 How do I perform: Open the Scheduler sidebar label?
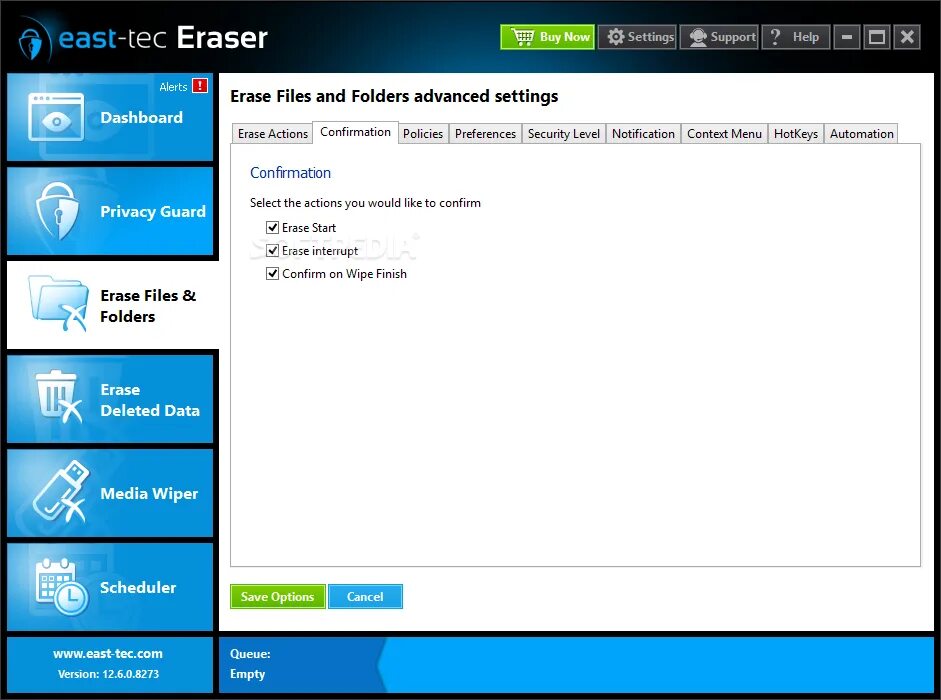[138, 587]
